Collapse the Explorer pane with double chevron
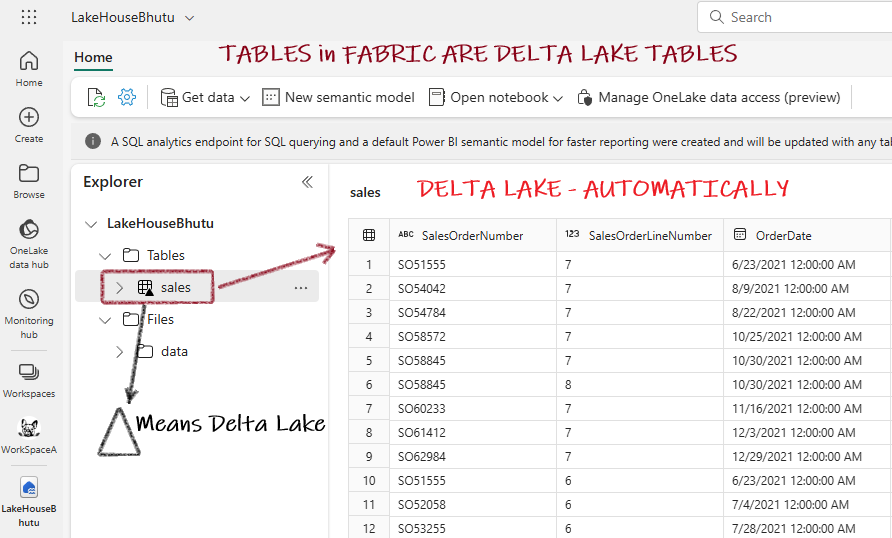Viewport: 892px width, 538px height. (307, 182)
